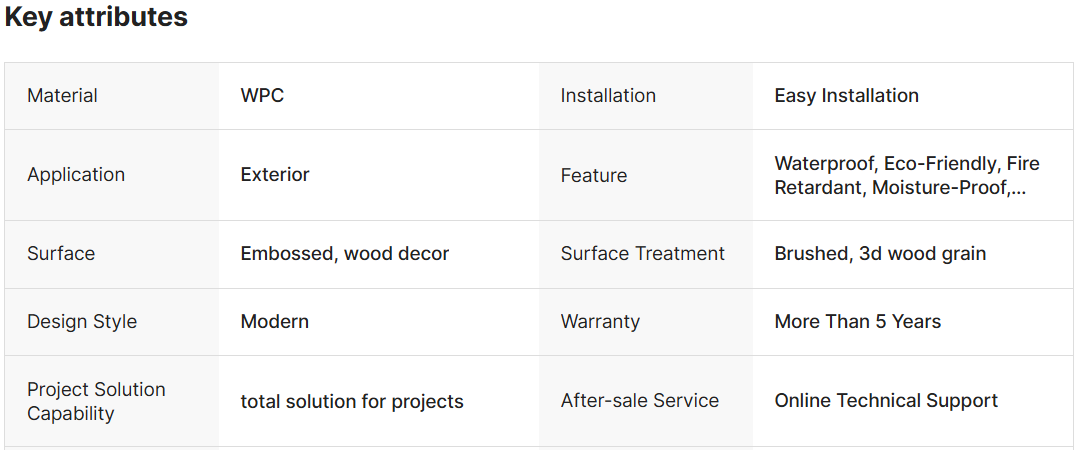The image size is (1078, 450).
Task: Click the Installation label cell
Action: pos(608,96)
